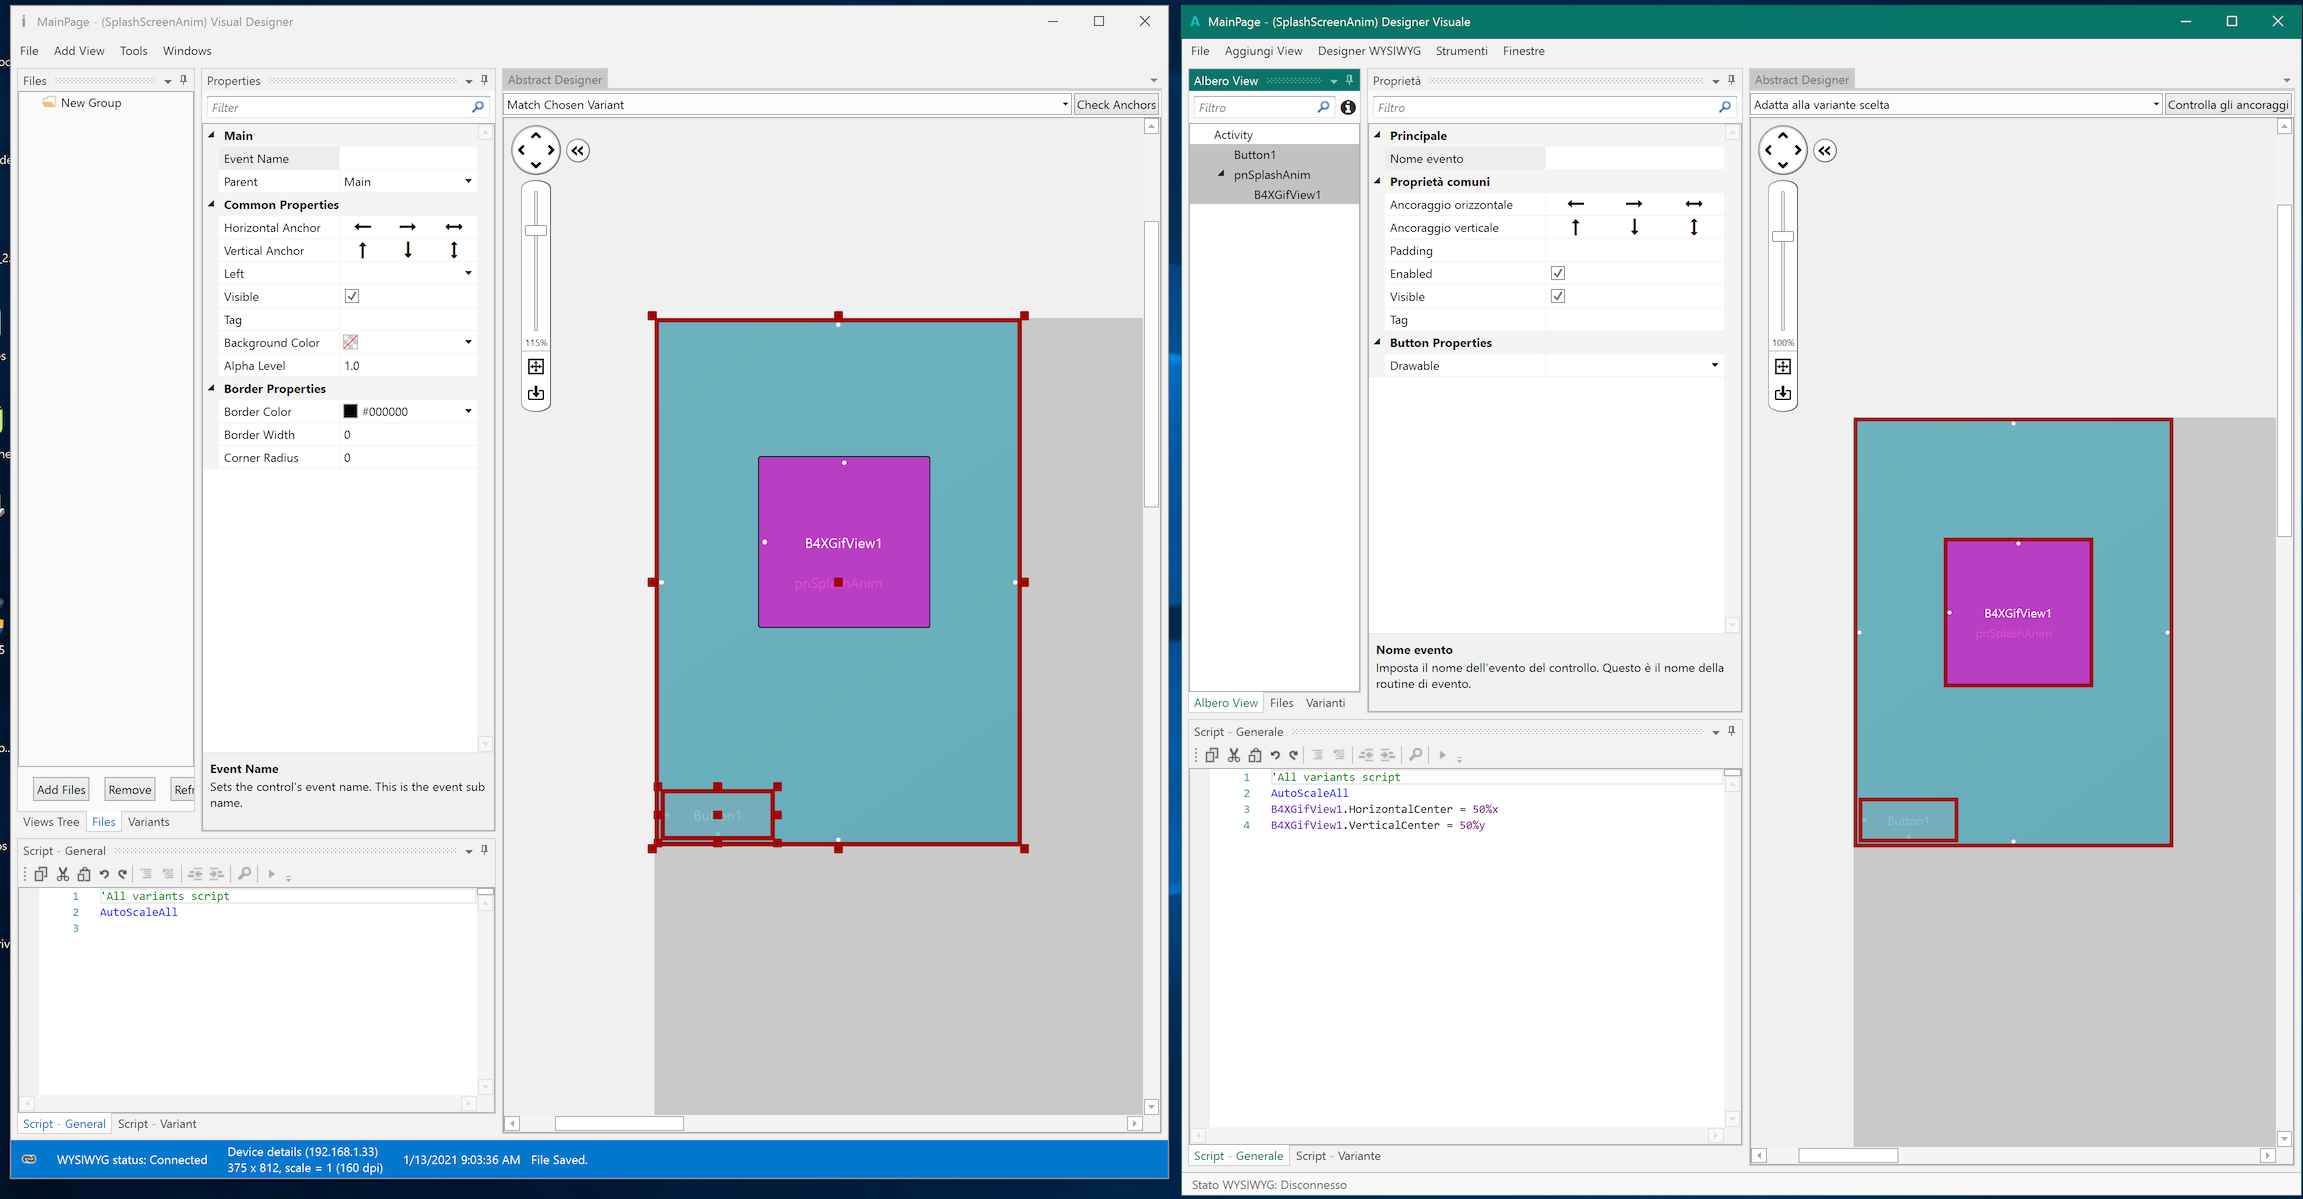Toggle Visible checkbox in right Proprietà panel
Image resolution: width=2303 pixels, height=1199 pixels.
pos(1557,297)
